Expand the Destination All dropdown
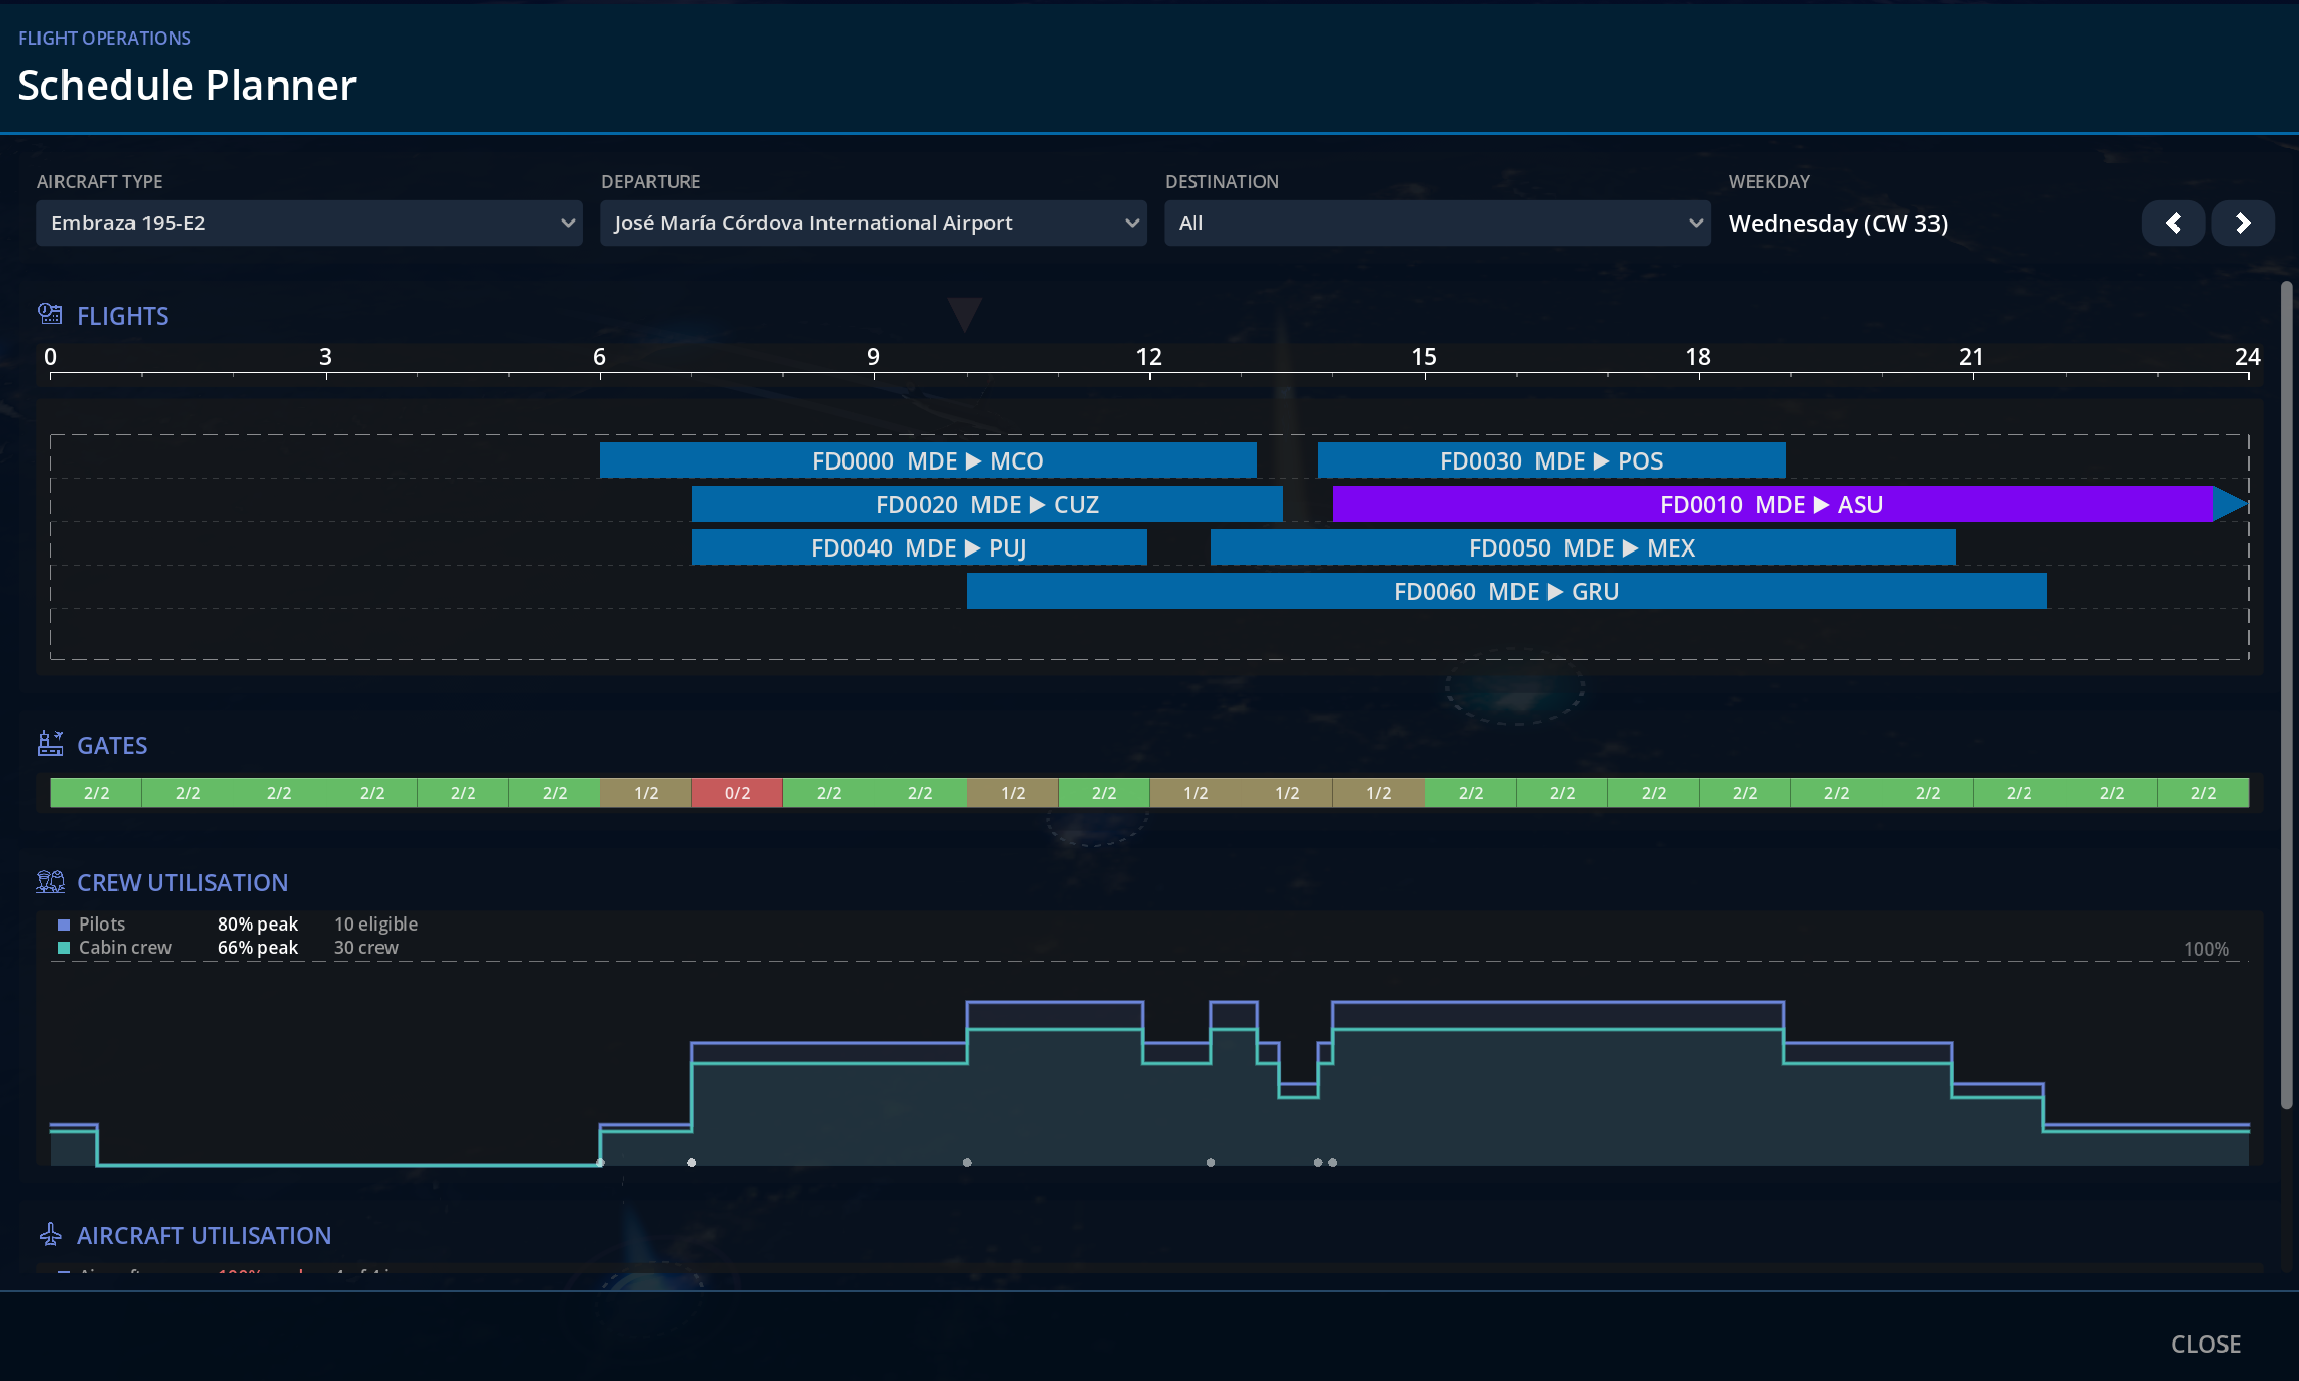Image resolution: width=2299 pixels, height=1381 pixels. pos(1437,223)
